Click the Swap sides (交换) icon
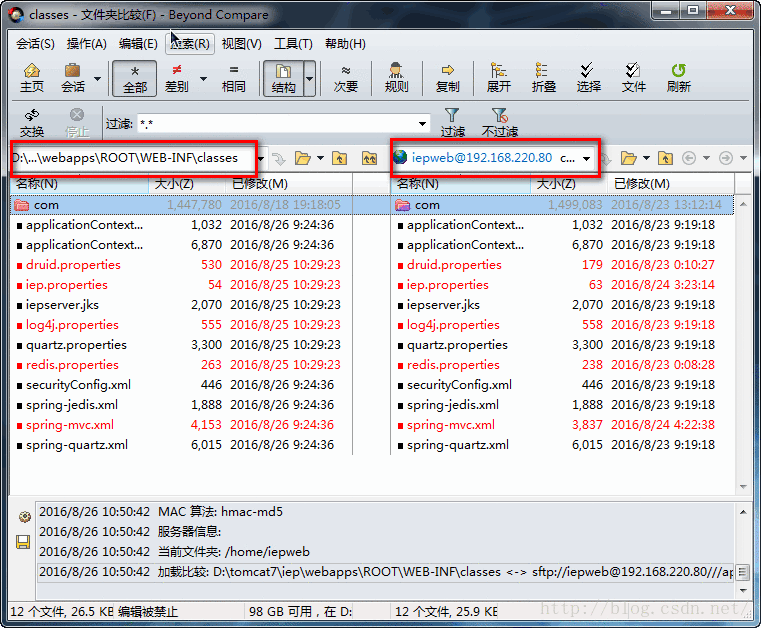 [x=32, y=123]
